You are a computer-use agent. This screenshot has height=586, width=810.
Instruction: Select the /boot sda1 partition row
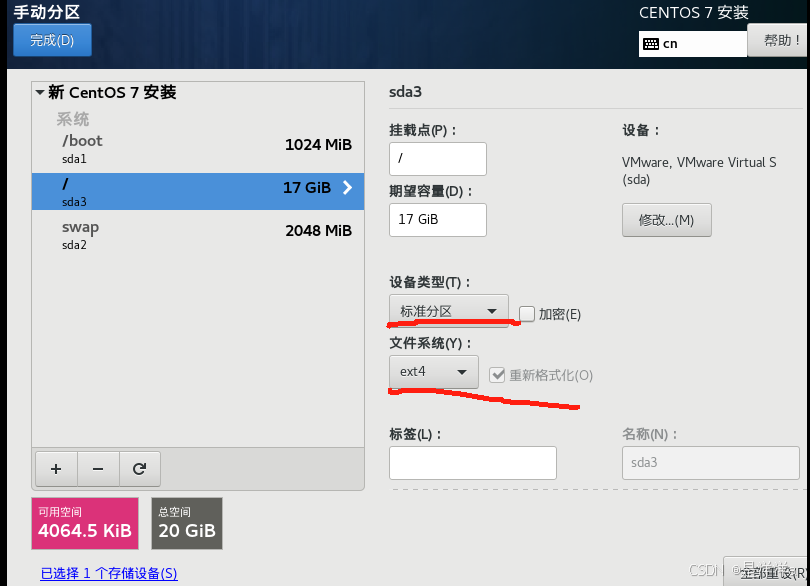click(x=198, y=149)
